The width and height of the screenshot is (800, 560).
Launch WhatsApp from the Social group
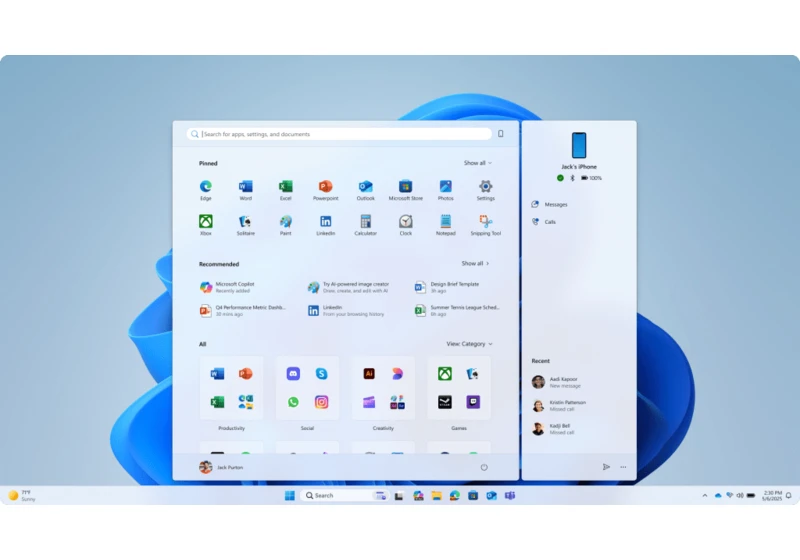293,402
